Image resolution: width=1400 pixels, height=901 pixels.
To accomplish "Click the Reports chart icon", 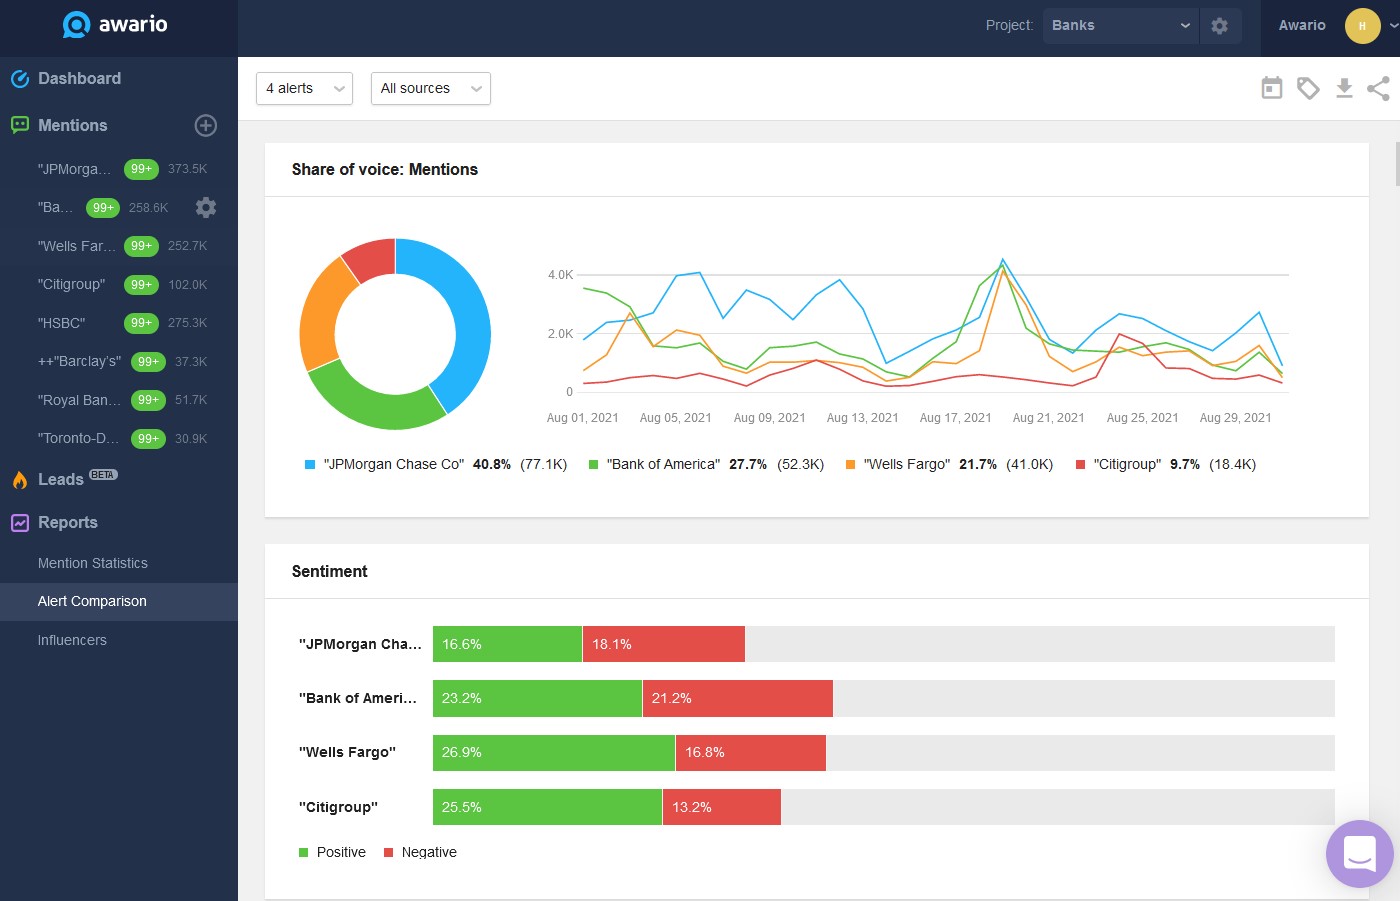I will click(20, 522).
